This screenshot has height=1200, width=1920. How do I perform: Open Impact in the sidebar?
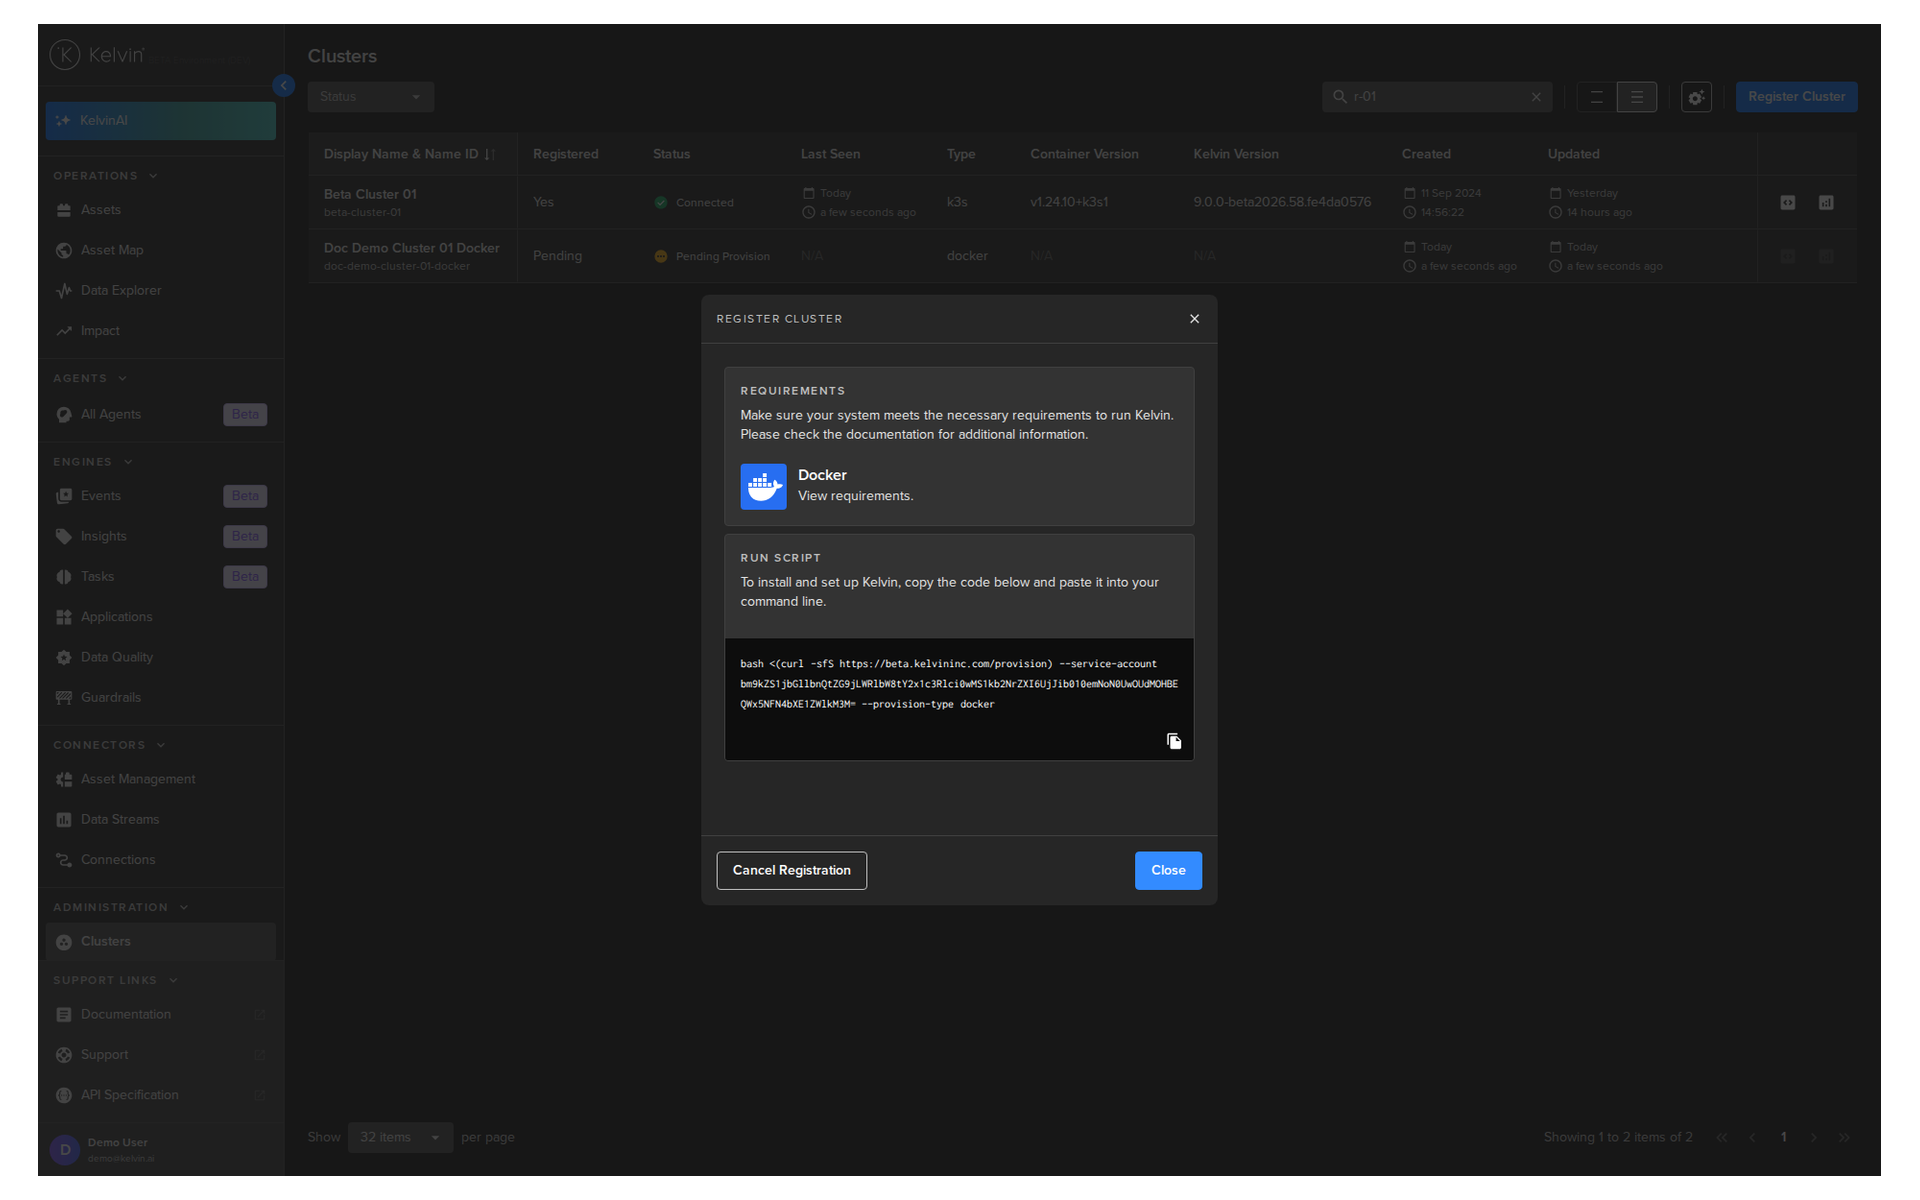point(160,331)
